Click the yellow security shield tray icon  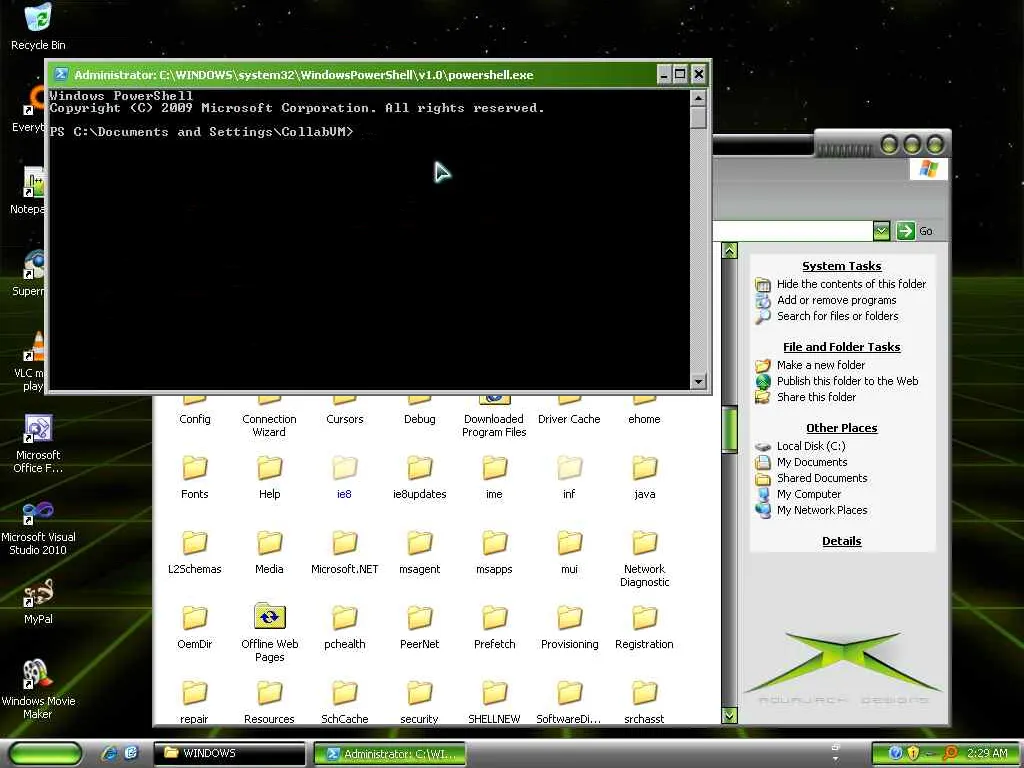[913, 753]
